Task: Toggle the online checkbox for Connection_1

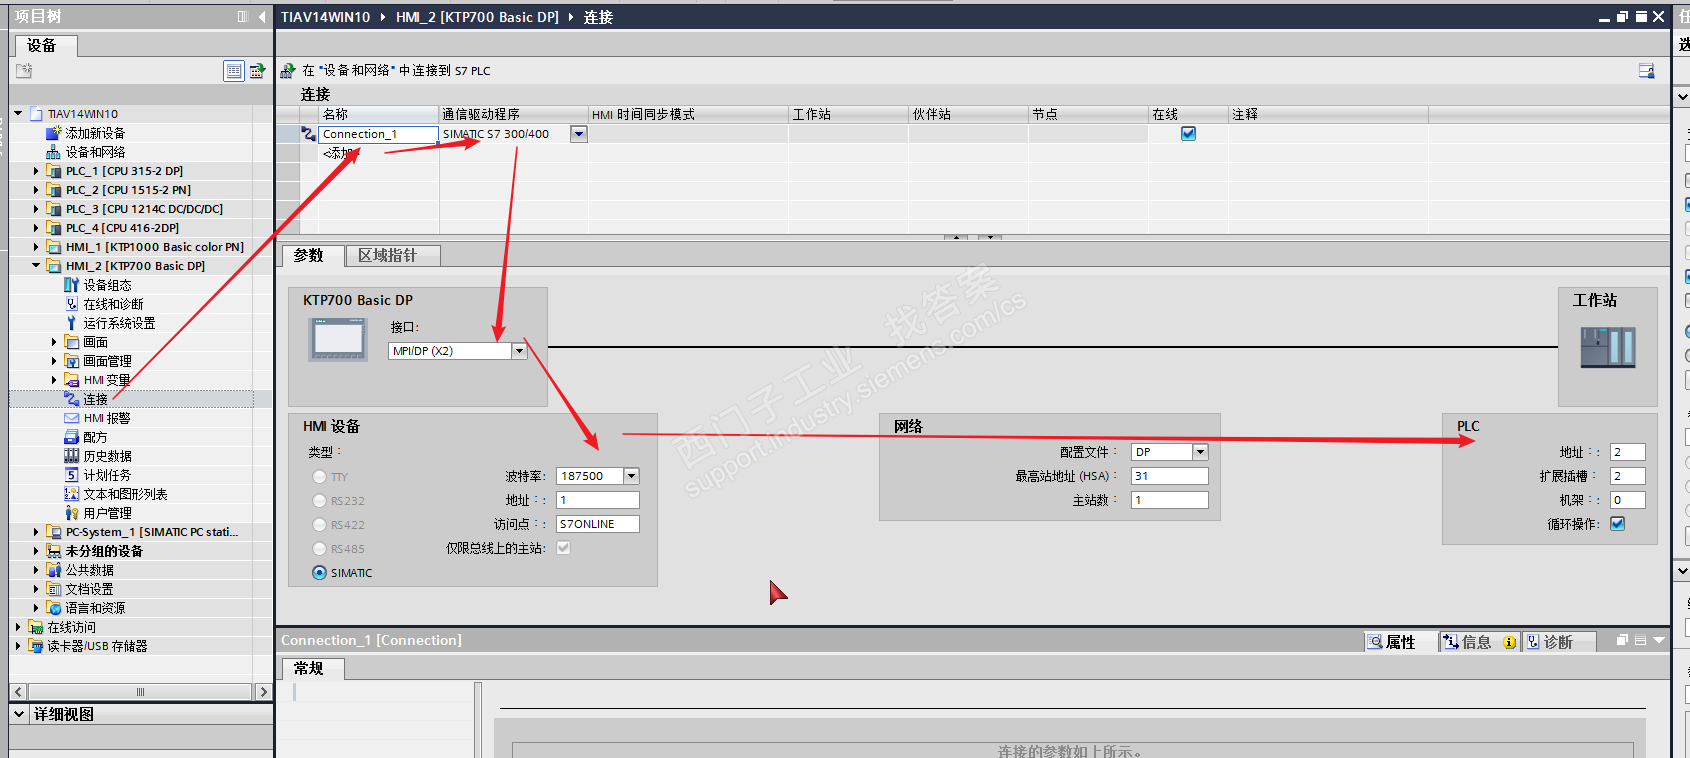Action: point(1188,134)
